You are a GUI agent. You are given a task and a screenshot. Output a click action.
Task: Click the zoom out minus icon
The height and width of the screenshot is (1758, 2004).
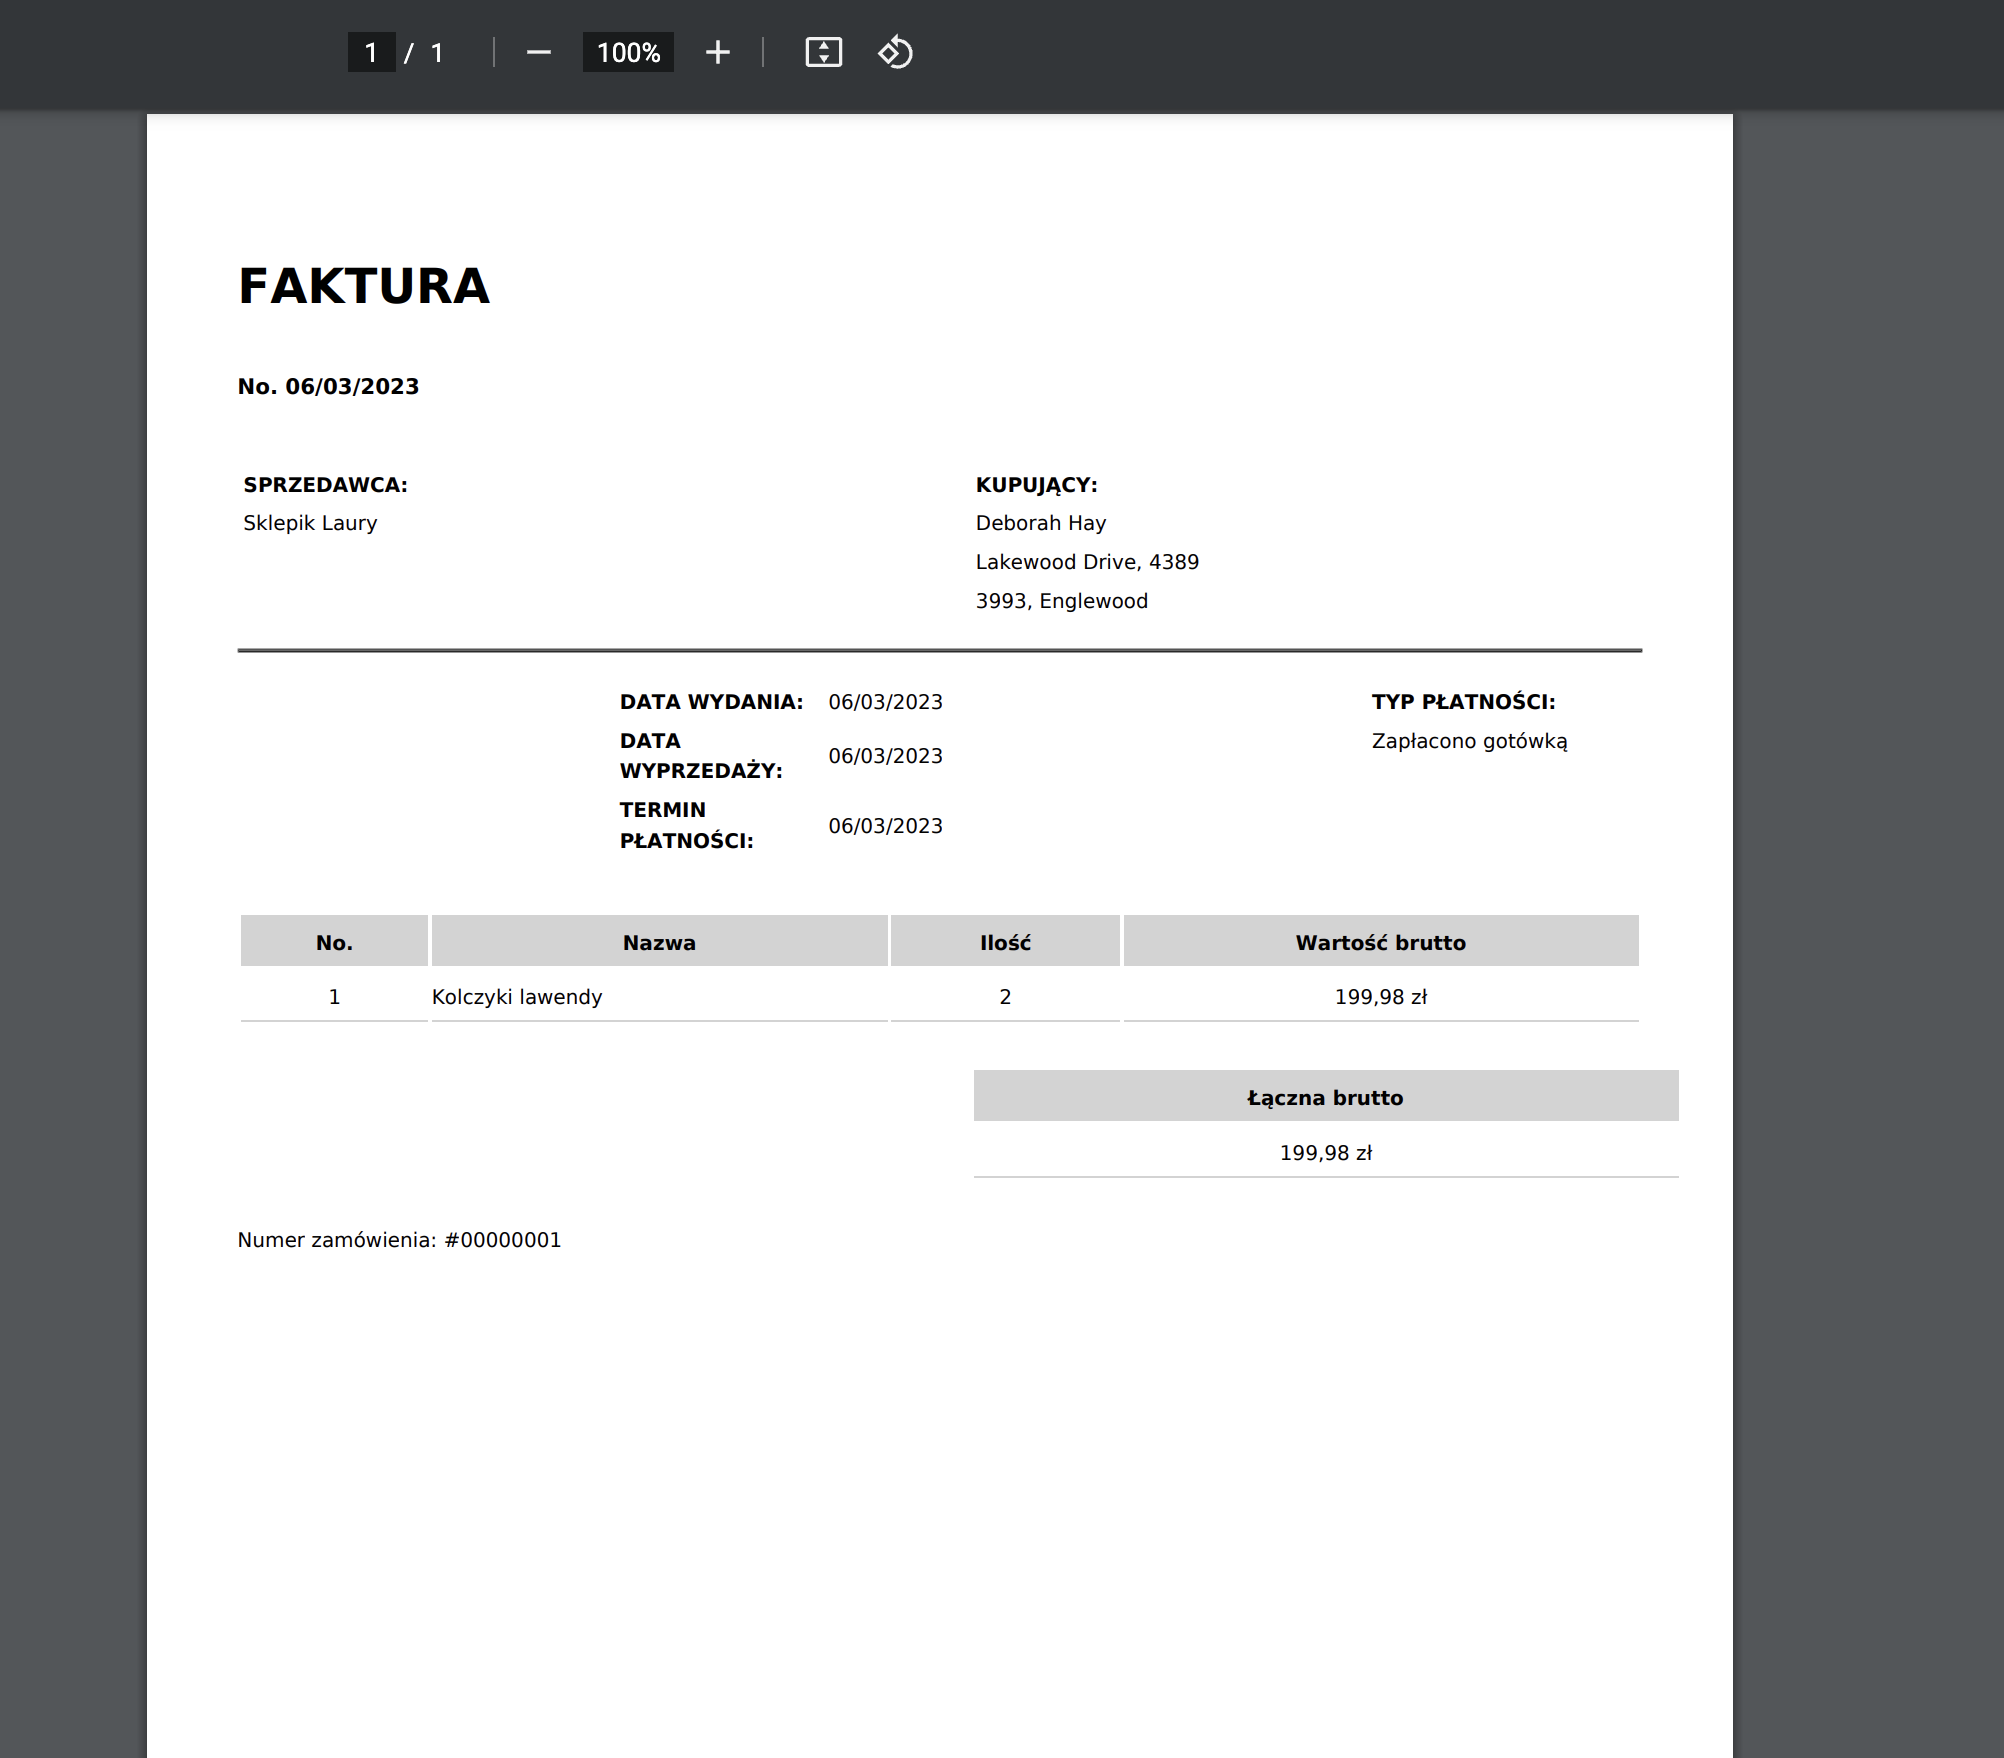pos(538,52)
